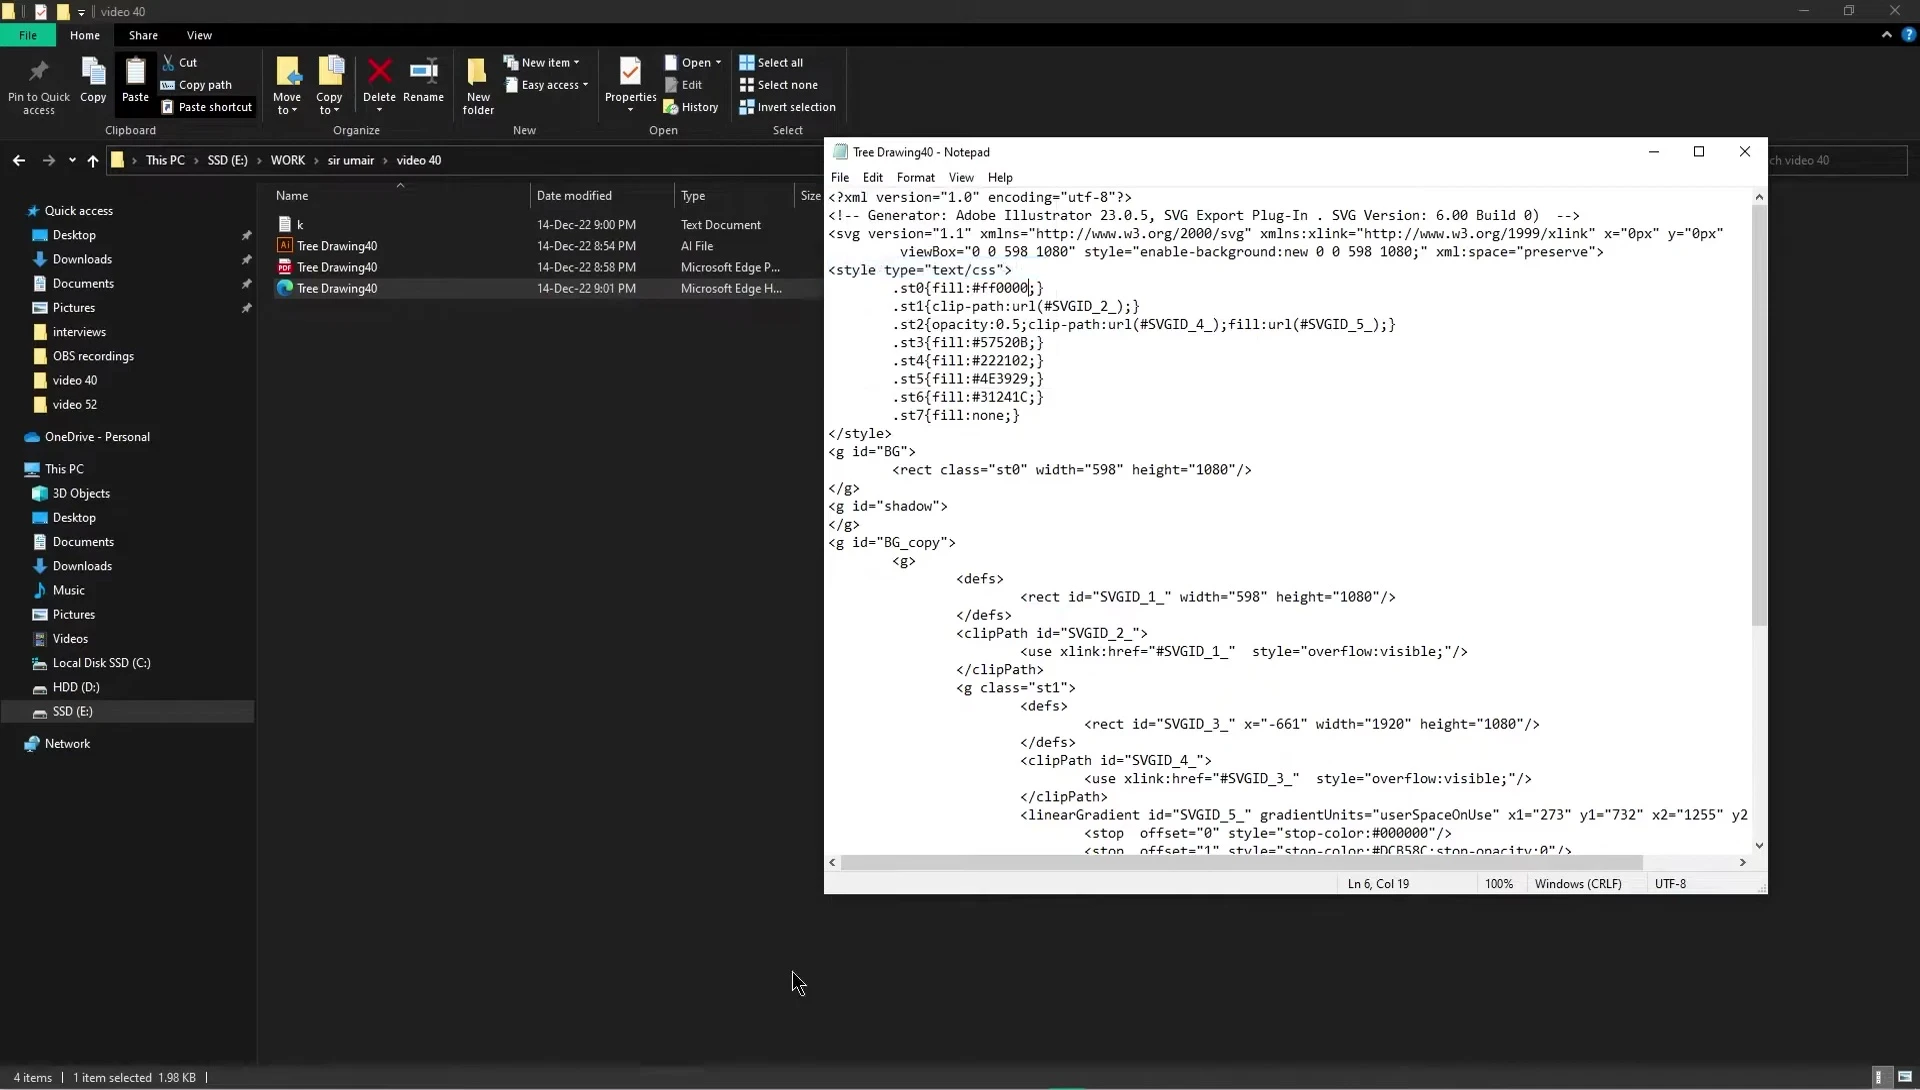Click the Search video 40 field

tap(1838, 160)
